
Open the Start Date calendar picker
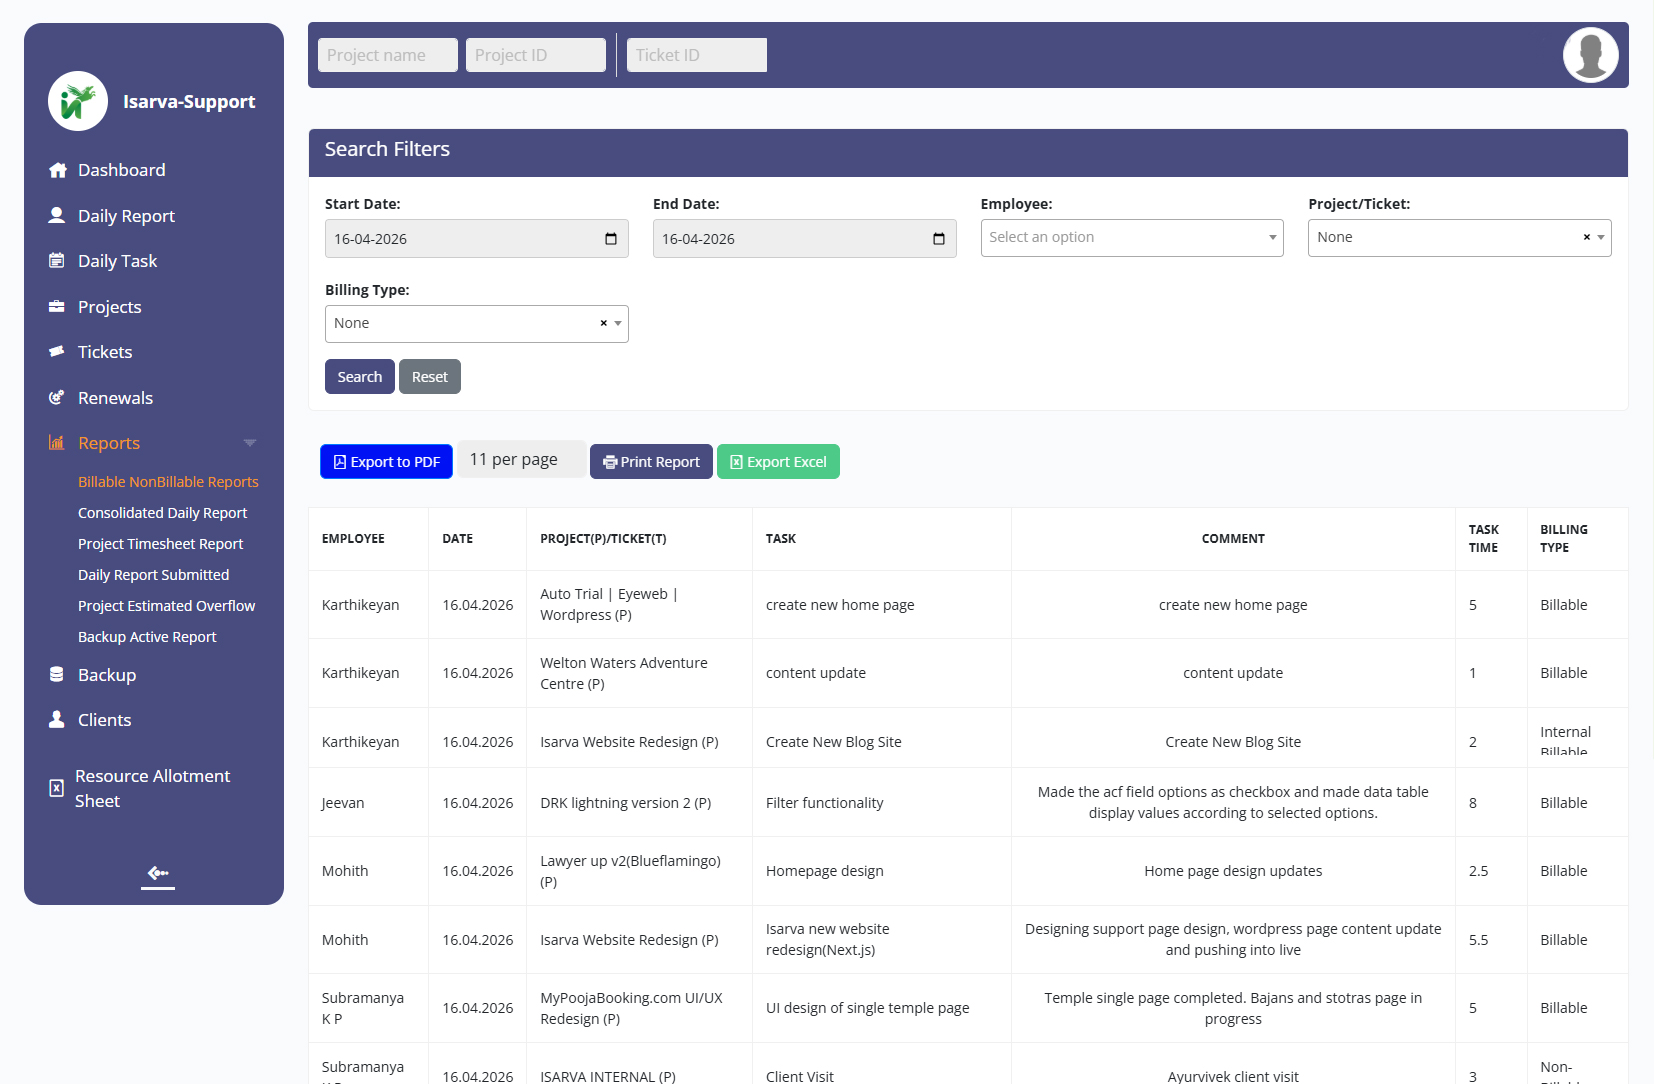click(x=611, y=239)
